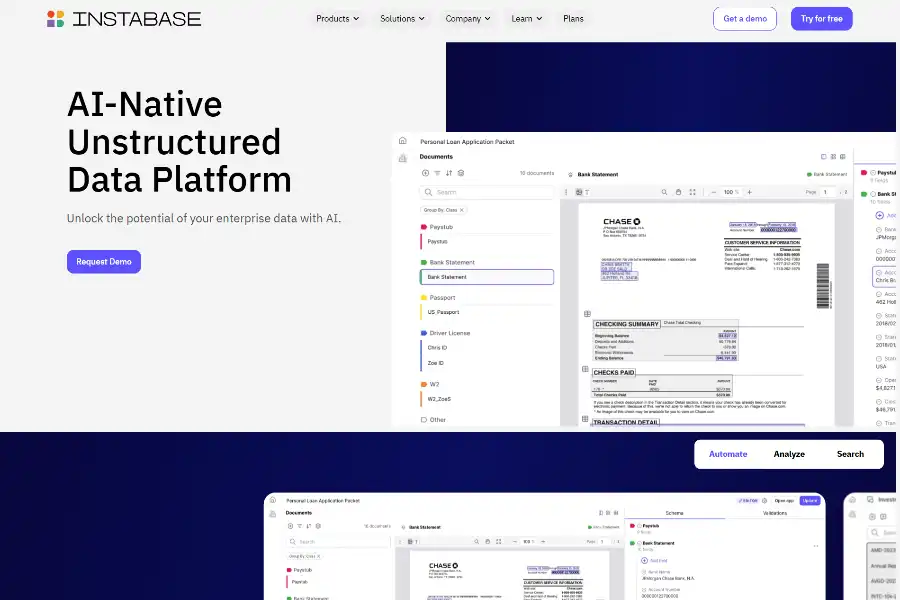The image size is (900, 600).
Task: Click the Get a demo button
Action: pyautogui.click(x=745, y=18)
